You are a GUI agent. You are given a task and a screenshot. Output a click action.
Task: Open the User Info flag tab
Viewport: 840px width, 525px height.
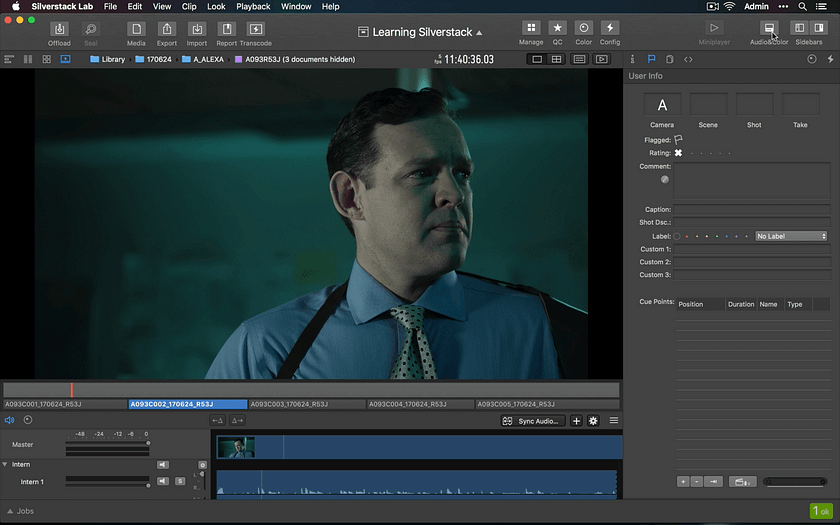tap(651, 59)
